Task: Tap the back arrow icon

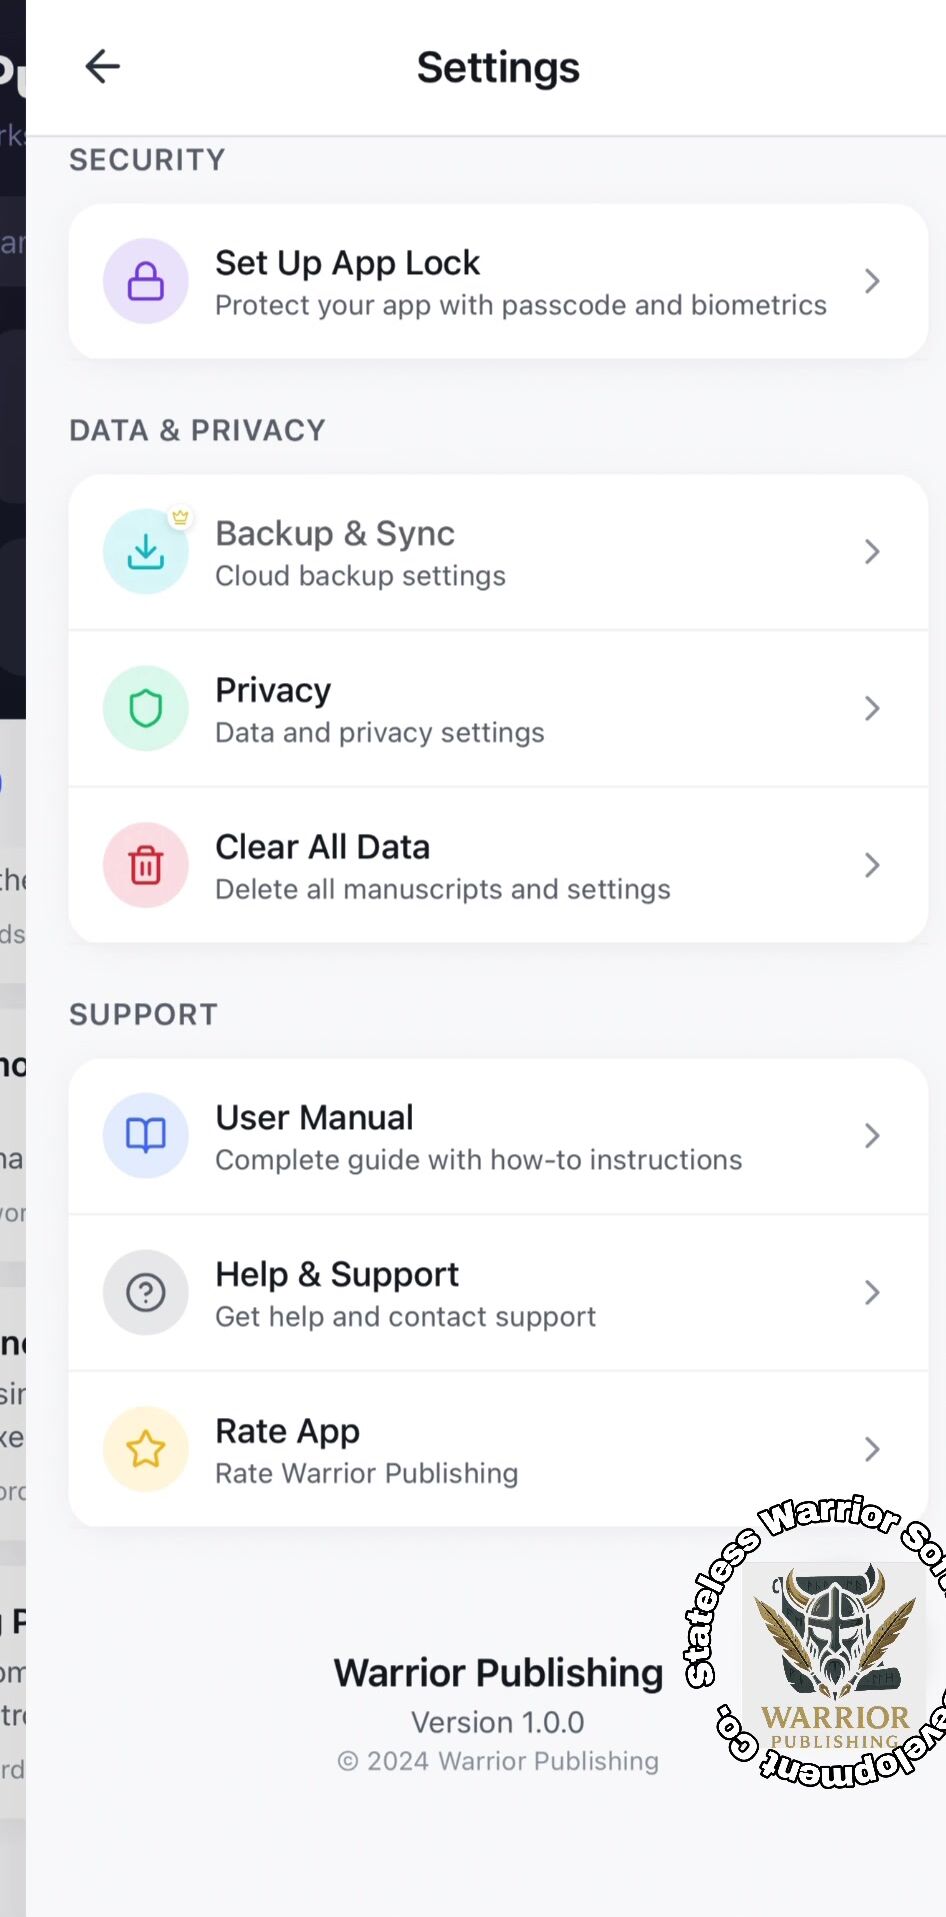Action: click(x=102, y=67)
